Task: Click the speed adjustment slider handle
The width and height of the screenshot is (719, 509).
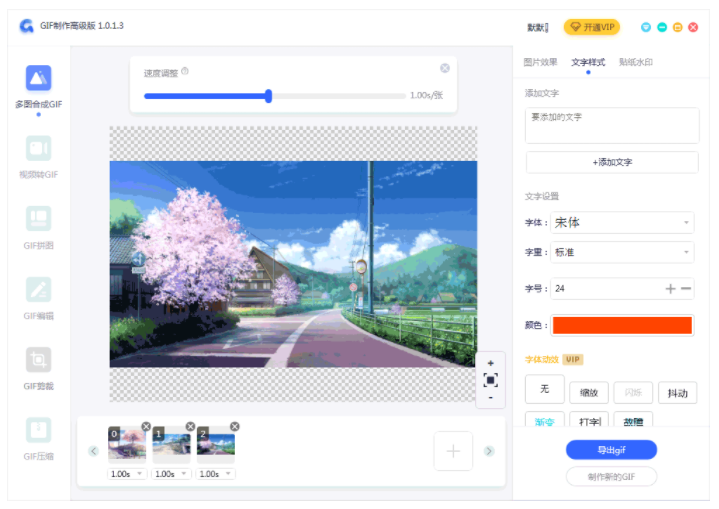Action: 269,96
